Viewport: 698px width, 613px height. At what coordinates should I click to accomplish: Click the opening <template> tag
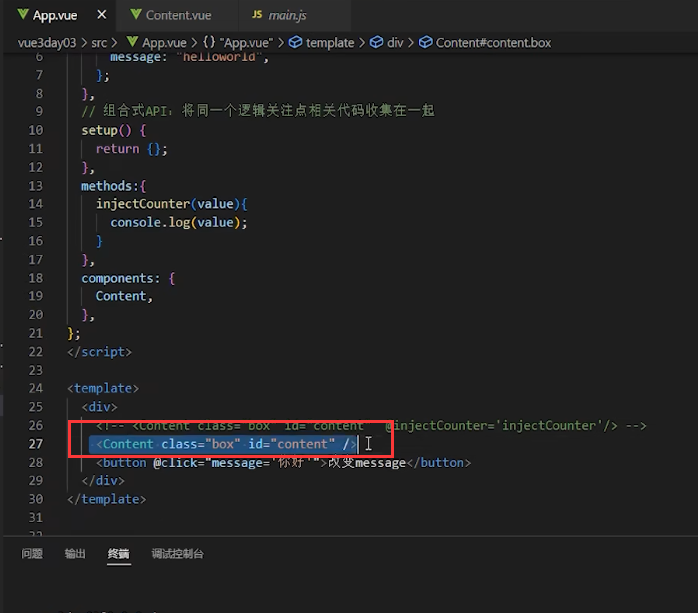tap(103, 388)
